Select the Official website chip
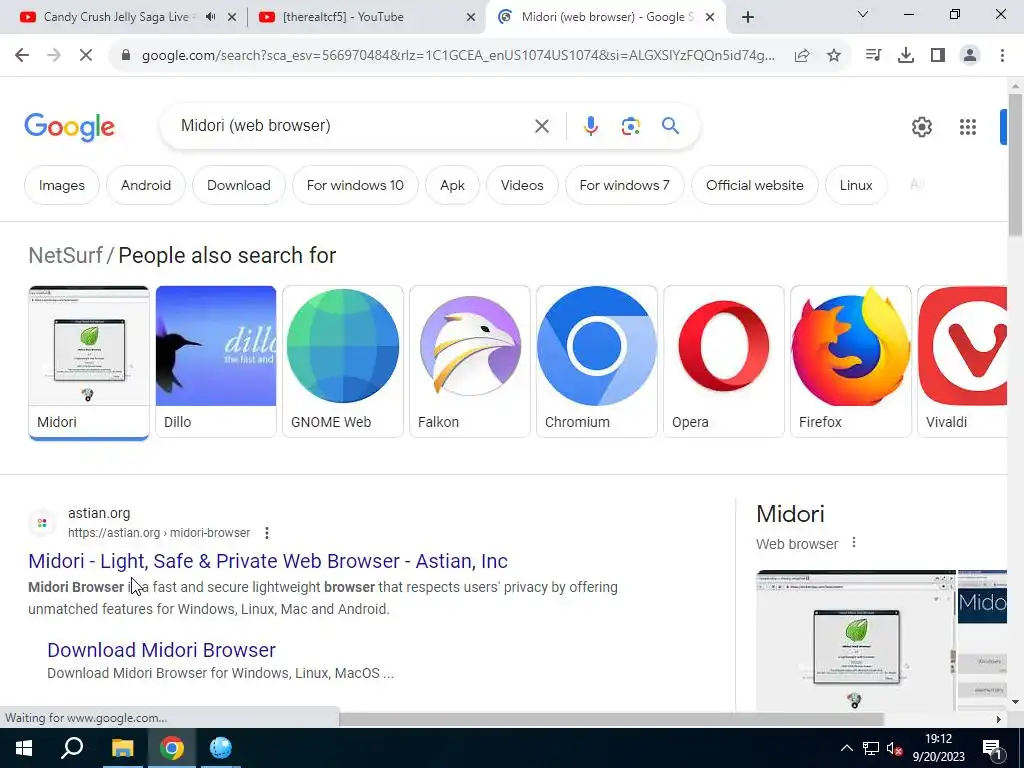The width and height of the screenshot is (1024, 768). pyautogui.click(x=754, y=185)
